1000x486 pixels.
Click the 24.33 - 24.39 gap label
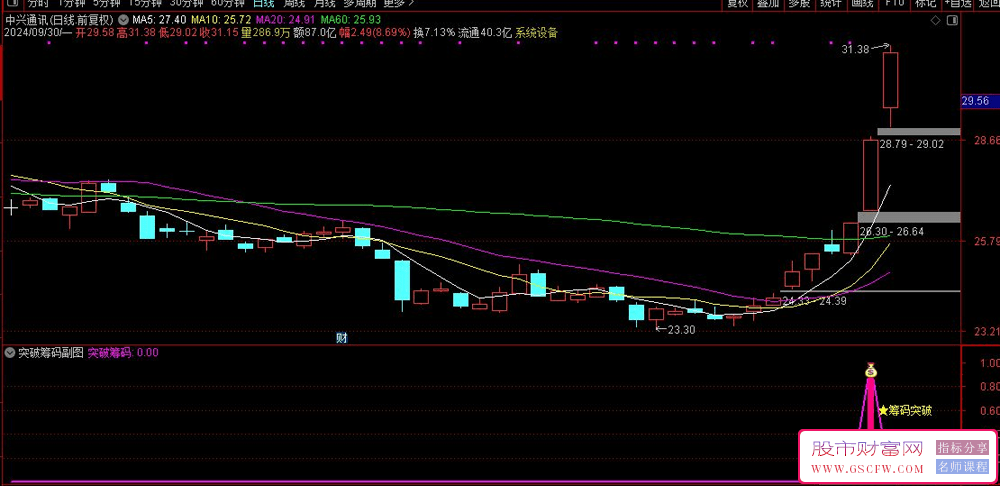814,301
